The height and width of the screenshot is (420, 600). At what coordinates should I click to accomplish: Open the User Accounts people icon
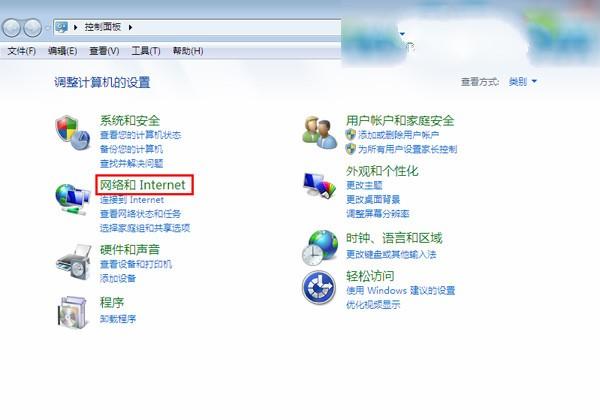[320, 132]
